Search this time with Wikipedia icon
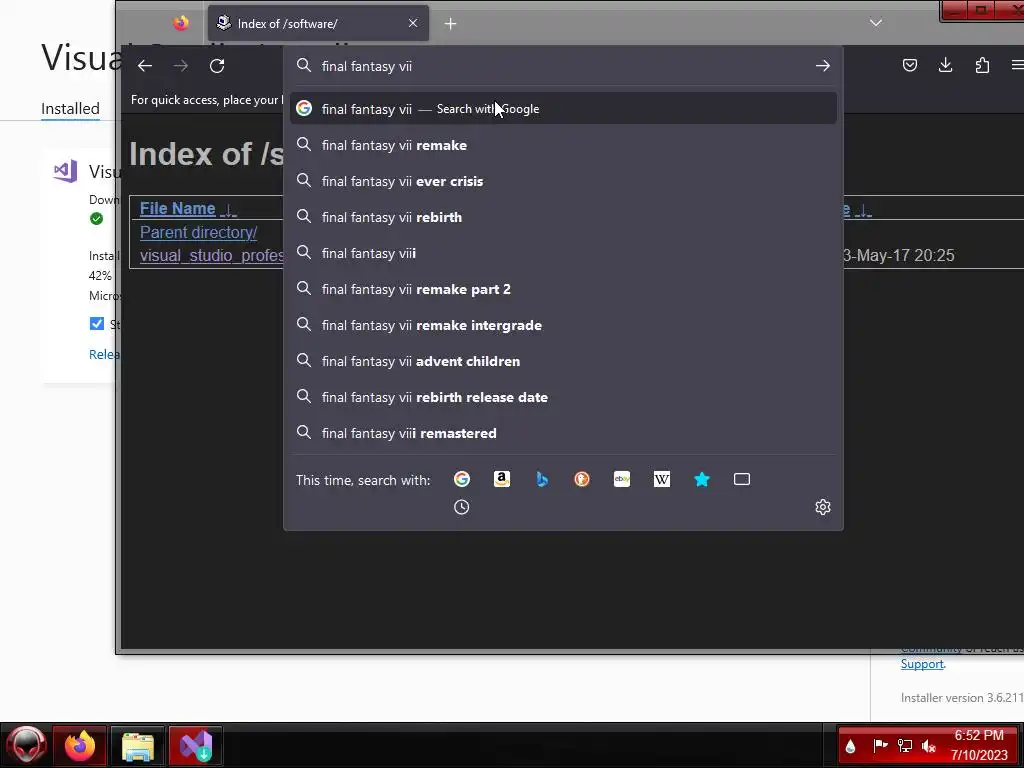Viewport: 1024px width, 768px height. [x=662, y=479]
